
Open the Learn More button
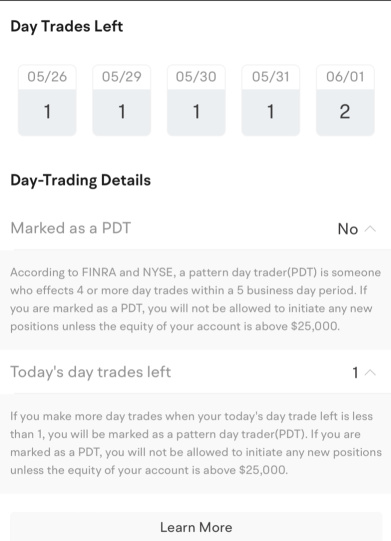[196, 527]
